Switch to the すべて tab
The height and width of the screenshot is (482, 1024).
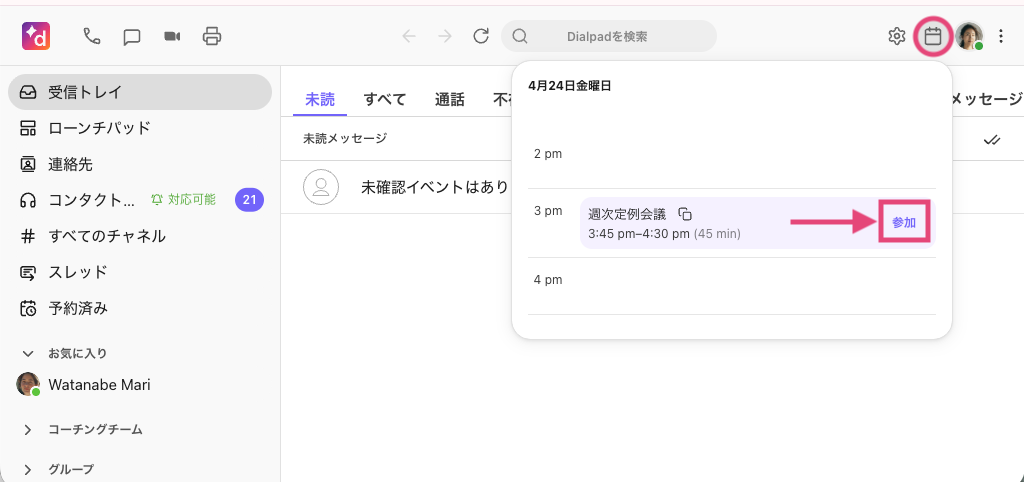(x=385, y=99)
